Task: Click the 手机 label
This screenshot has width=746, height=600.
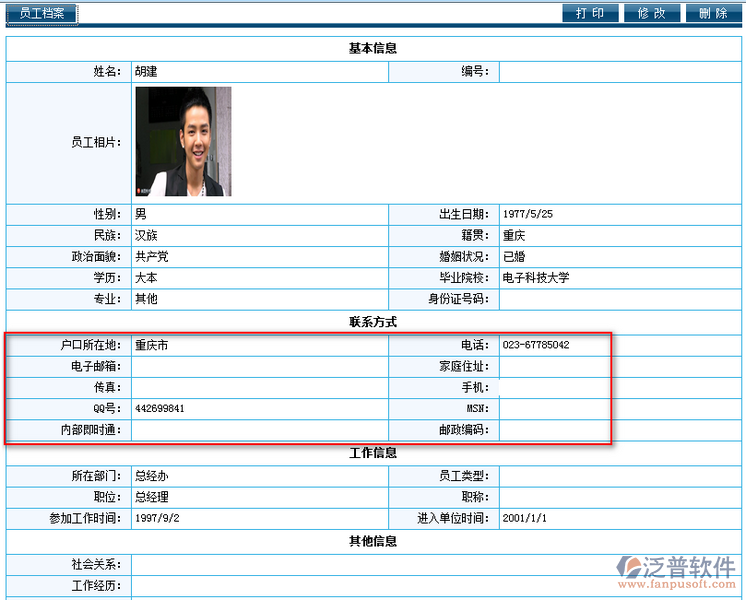Action: pos(475,388)
